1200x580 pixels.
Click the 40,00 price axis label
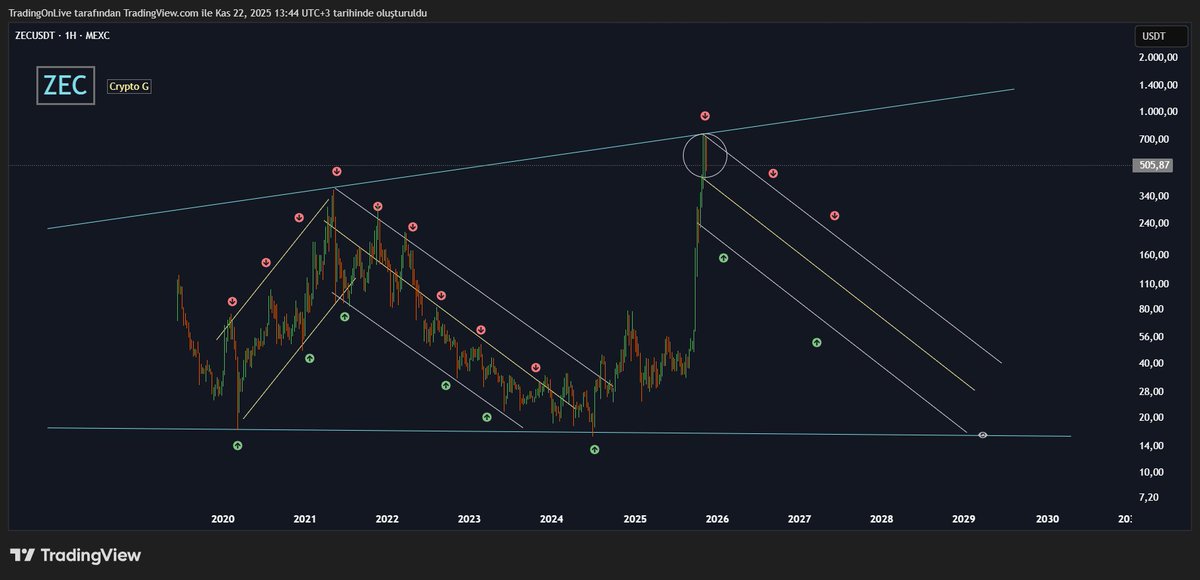[1153, 363]
